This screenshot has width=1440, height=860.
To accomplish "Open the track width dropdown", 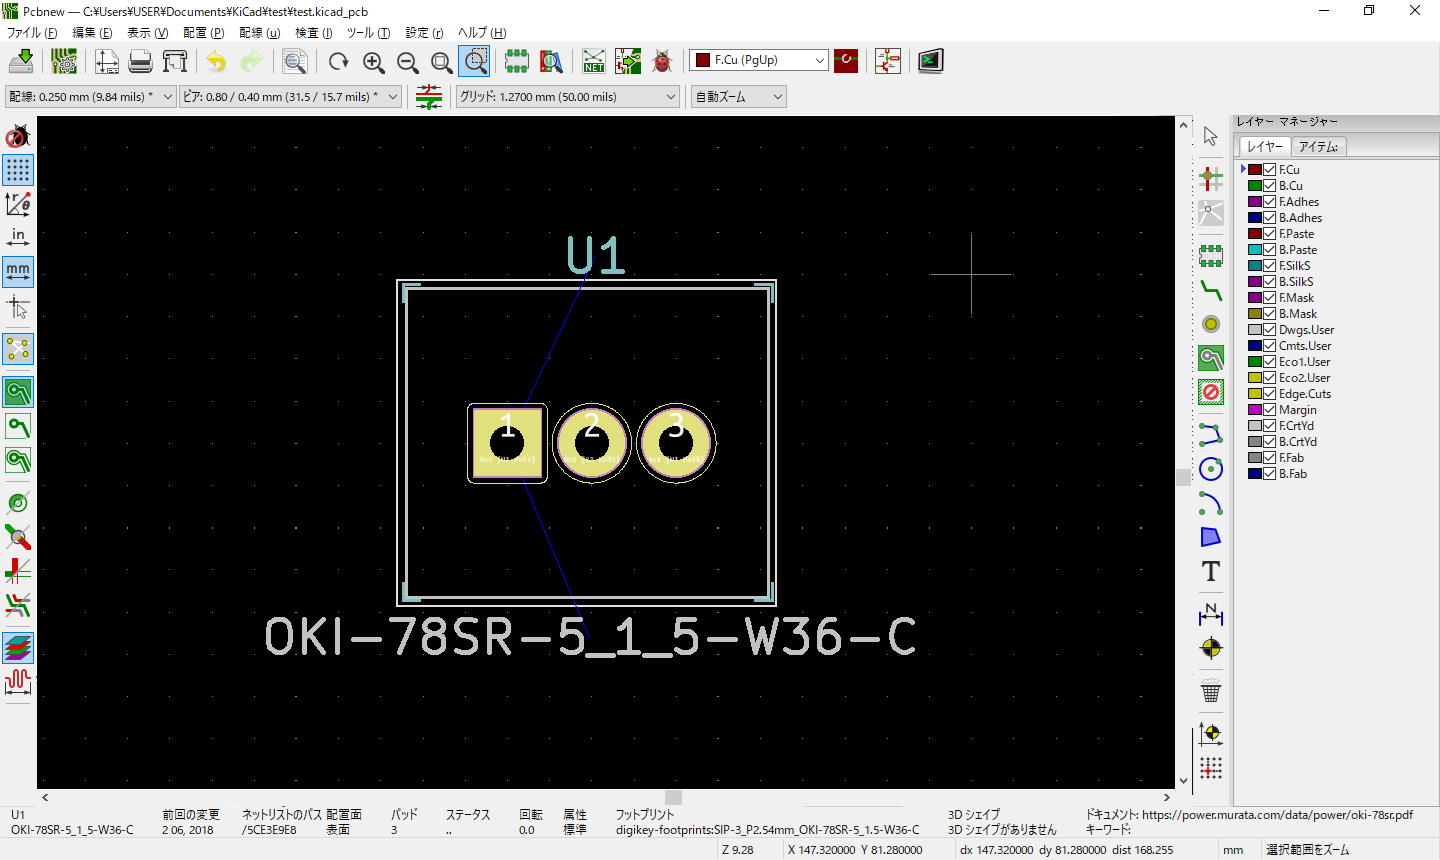I will coord(91,97).
